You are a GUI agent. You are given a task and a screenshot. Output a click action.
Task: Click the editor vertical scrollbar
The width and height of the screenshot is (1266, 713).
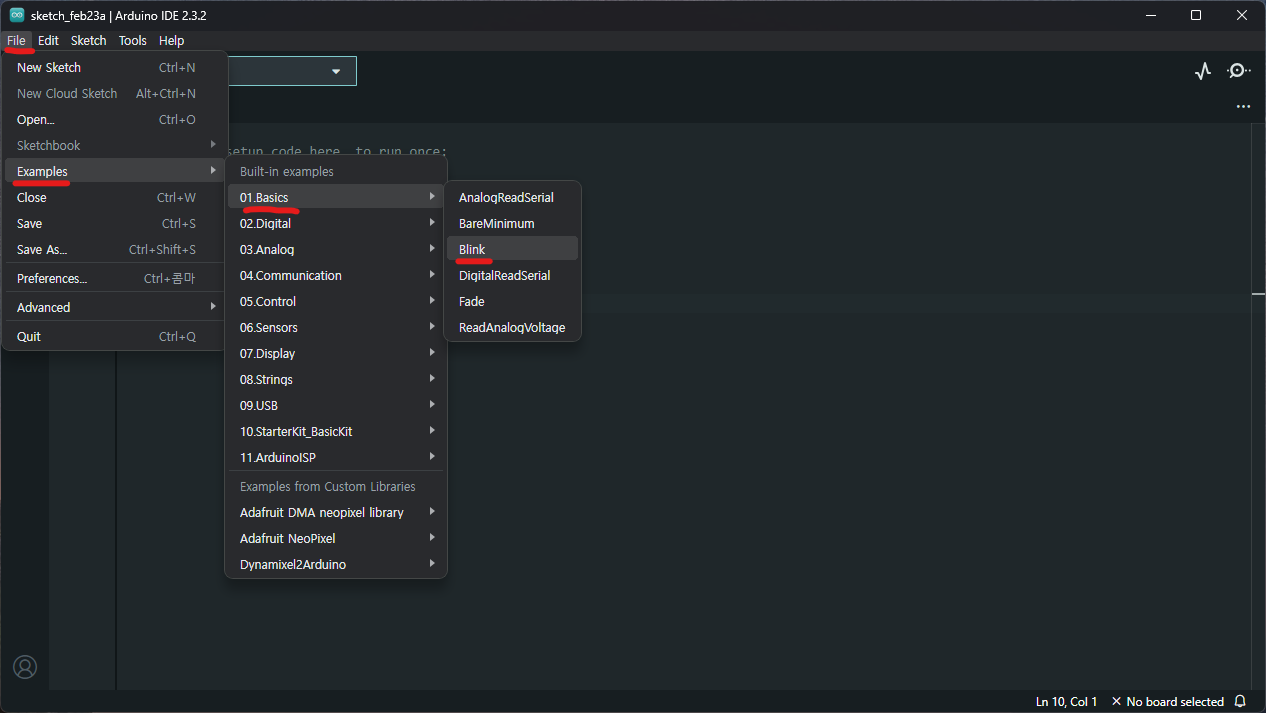click(x=1258, y=406)
